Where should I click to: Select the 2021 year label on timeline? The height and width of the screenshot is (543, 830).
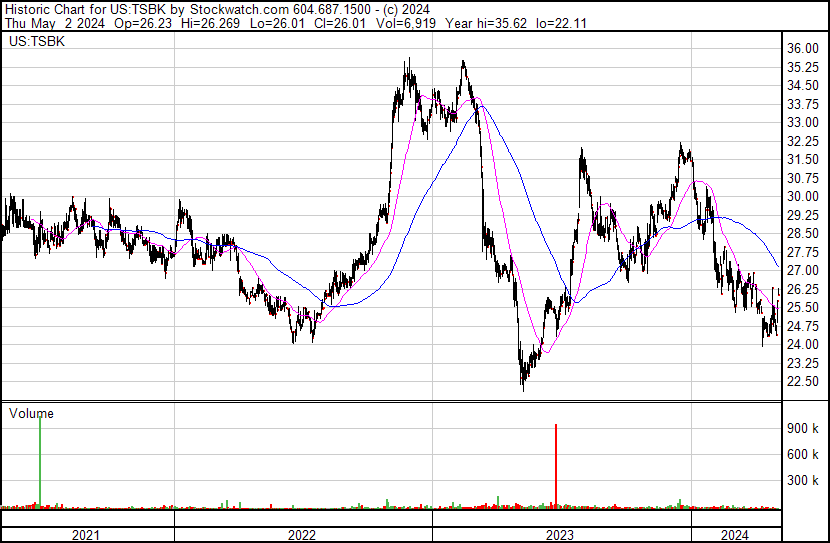click(87, 535)
